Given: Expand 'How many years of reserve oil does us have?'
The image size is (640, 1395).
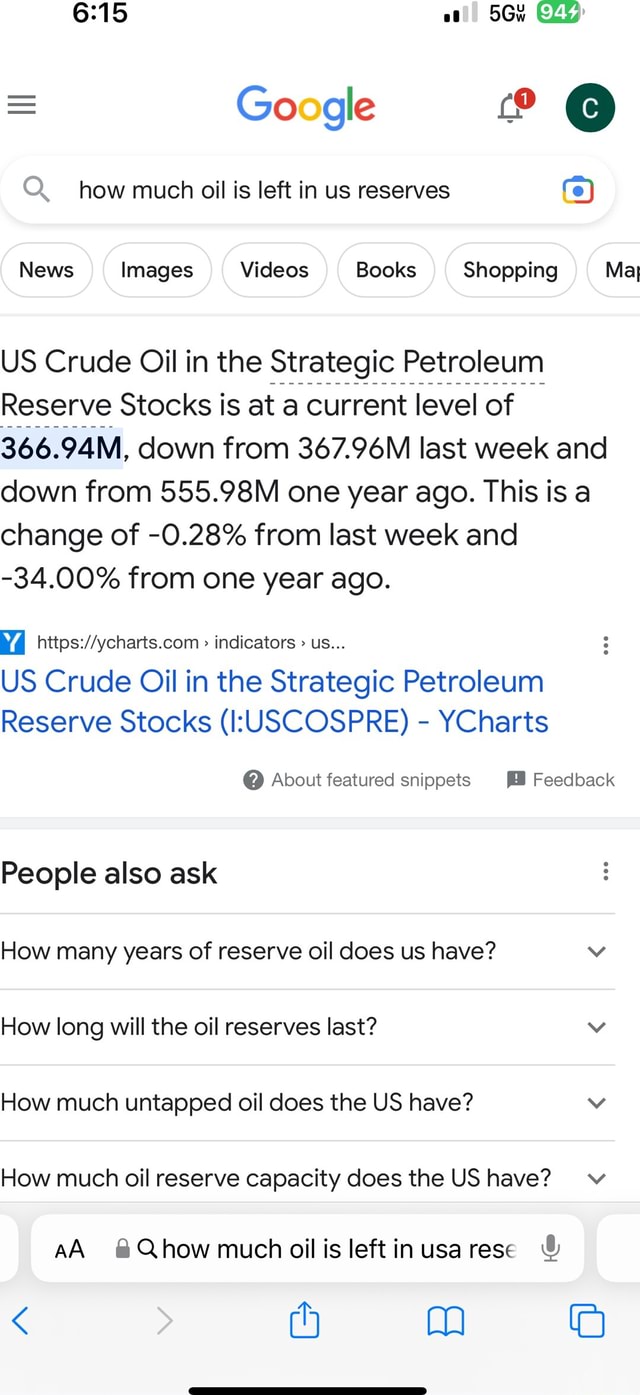Looking at the screenshot, I should [x=597, y=951].
